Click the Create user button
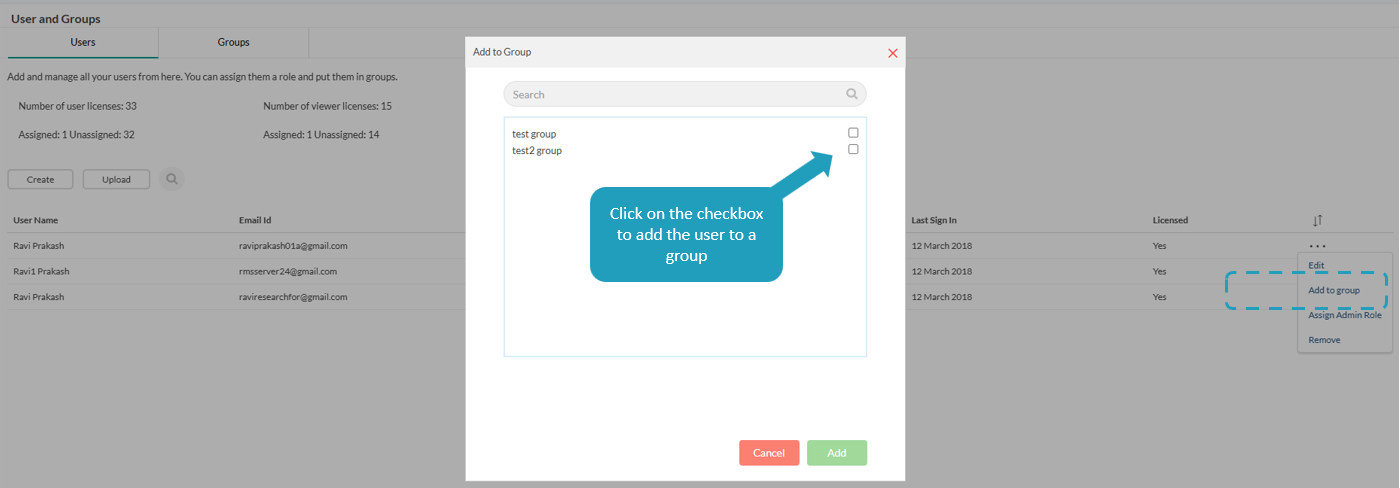Image resolution: width=1400 pixels, height=488 pixels. 40,179
